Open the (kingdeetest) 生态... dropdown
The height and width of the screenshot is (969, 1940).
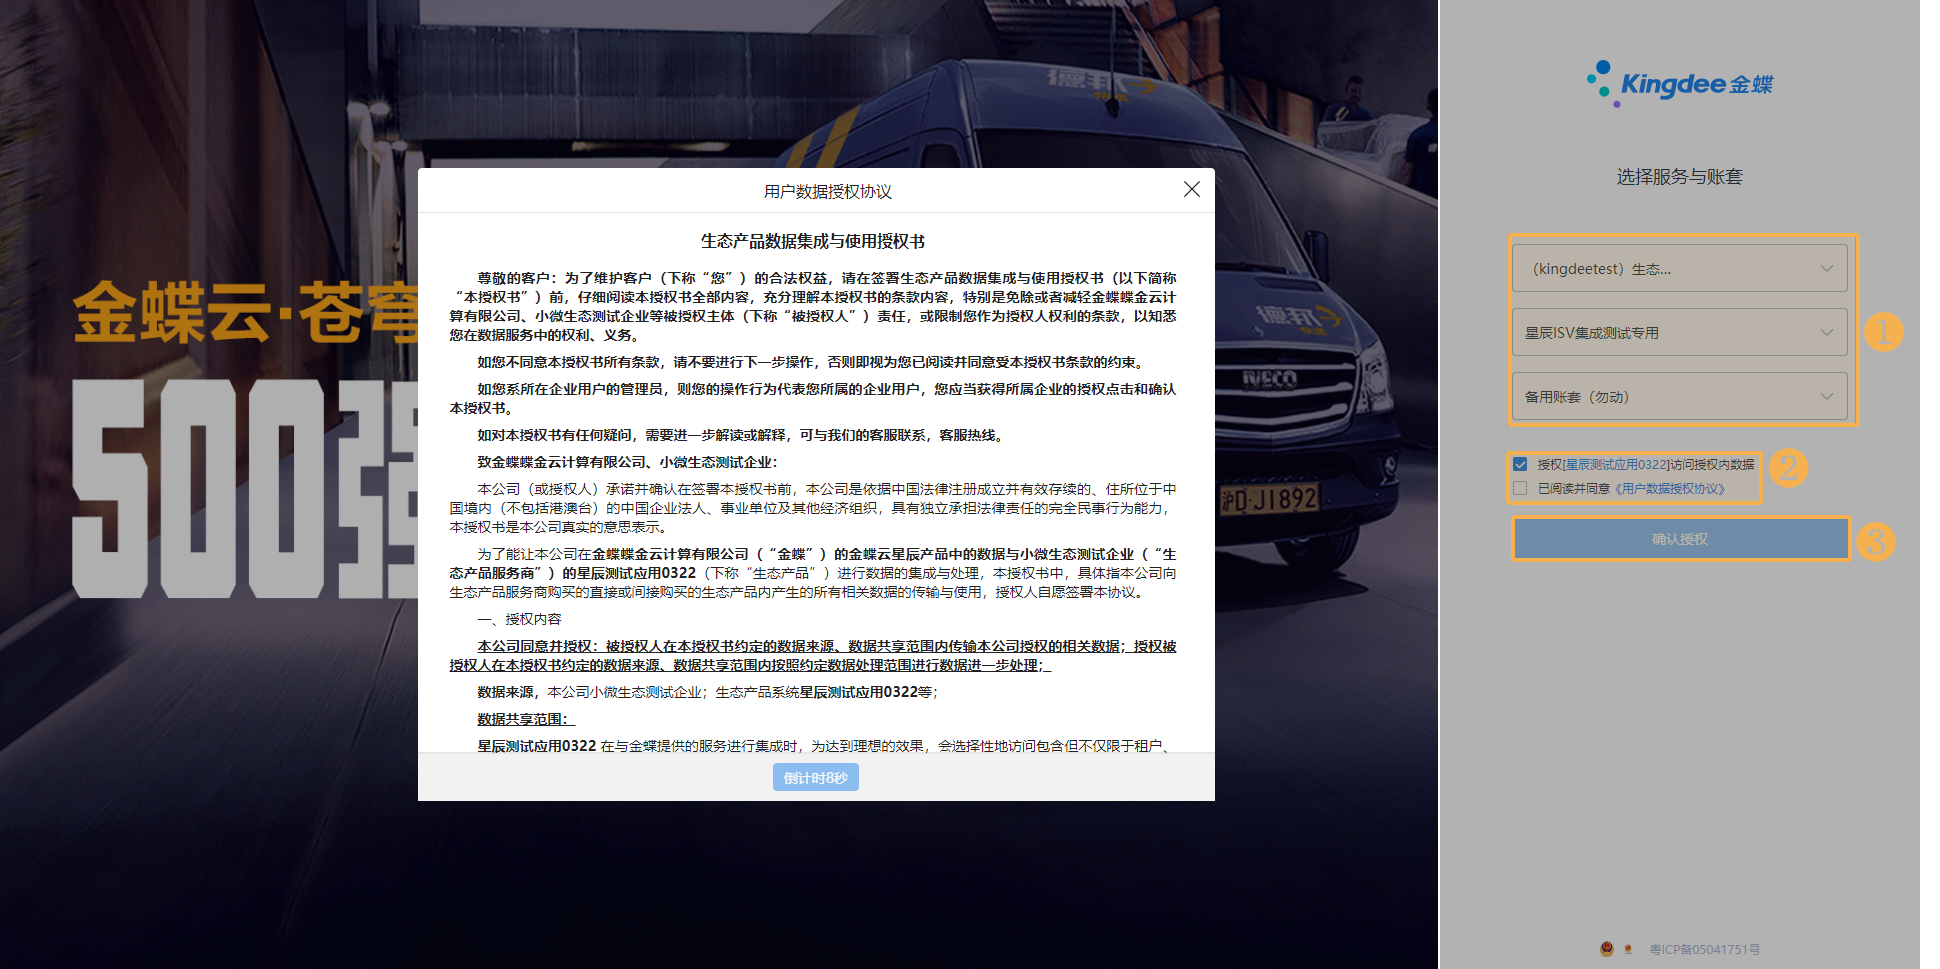click(1679, 268)
